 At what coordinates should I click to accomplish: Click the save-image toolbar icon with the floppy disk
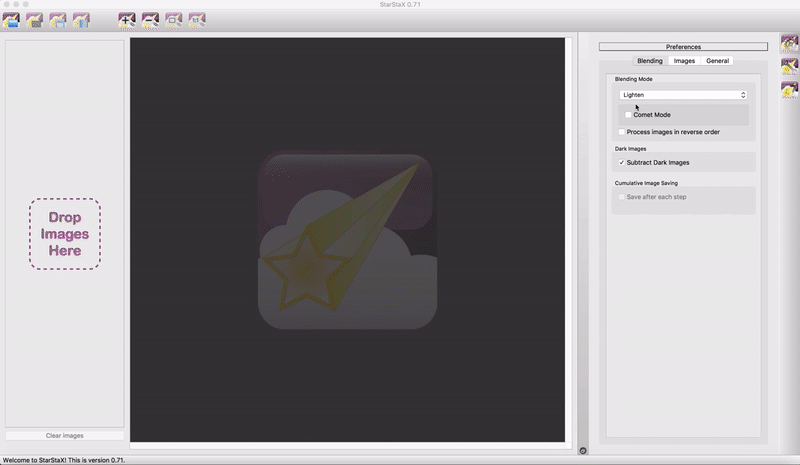pos(58,21)
